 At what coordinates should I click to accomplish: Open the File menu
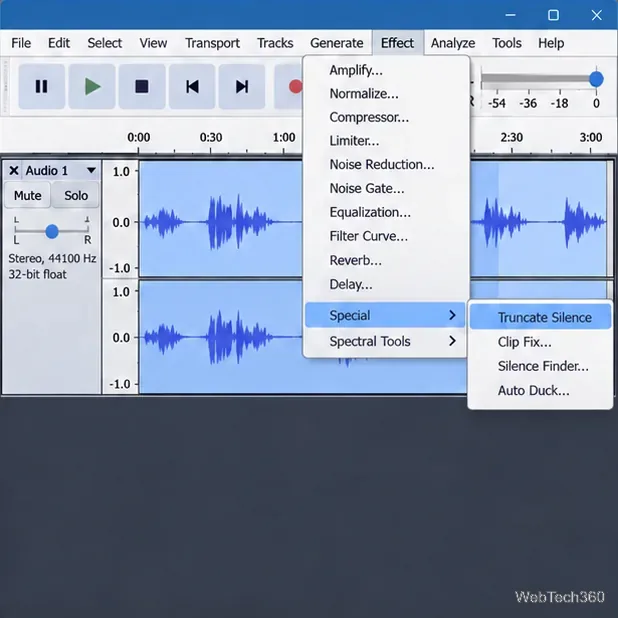click(x=21, y=43)
